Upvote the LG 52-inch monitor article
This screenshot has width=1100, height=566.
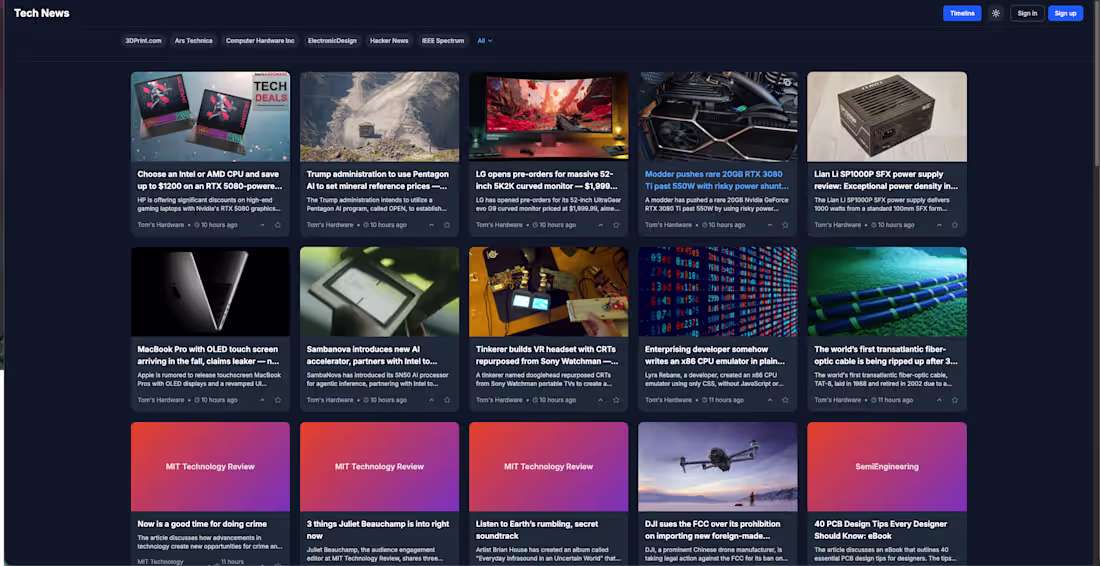[601, 225]
